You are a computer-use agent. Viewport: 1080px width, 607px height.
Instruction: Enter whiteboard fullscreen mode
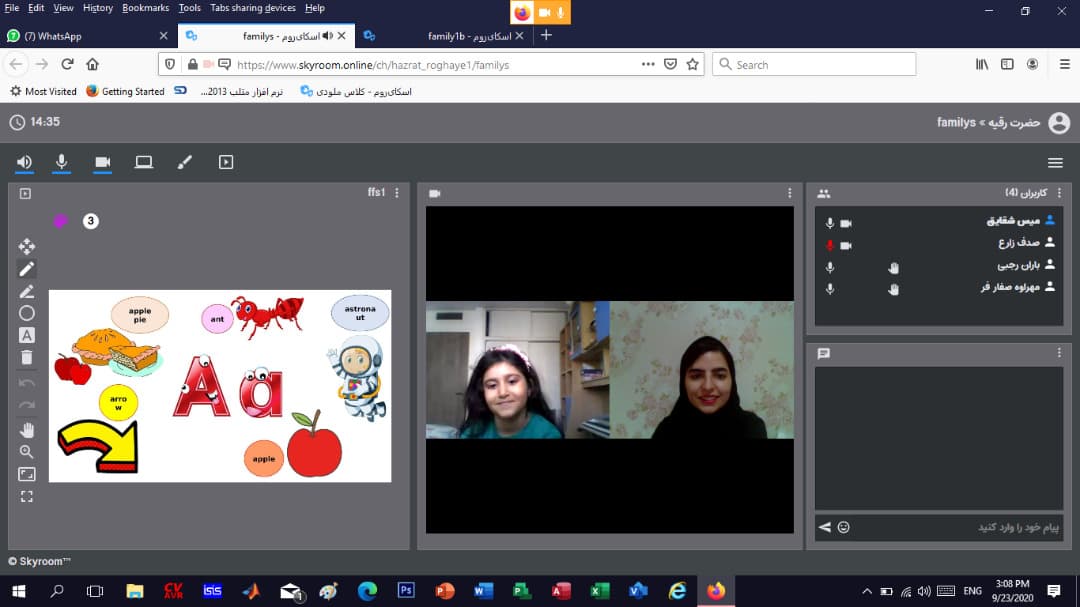click(x=27, y=496)
